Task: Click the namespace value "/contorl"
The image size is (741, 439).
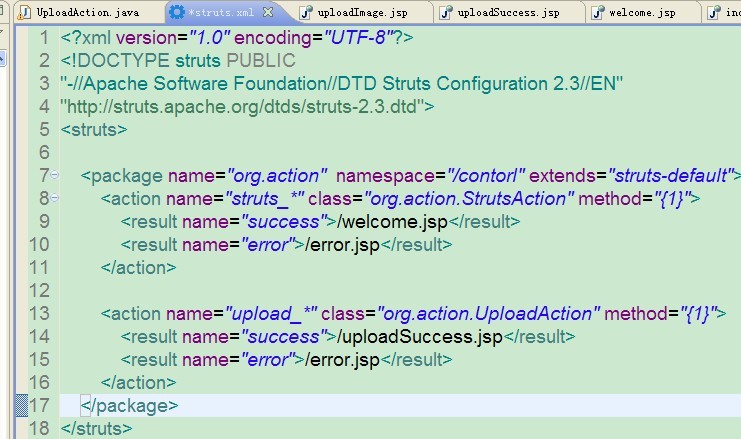Action: pyautogui.click(x=486, y=176)
